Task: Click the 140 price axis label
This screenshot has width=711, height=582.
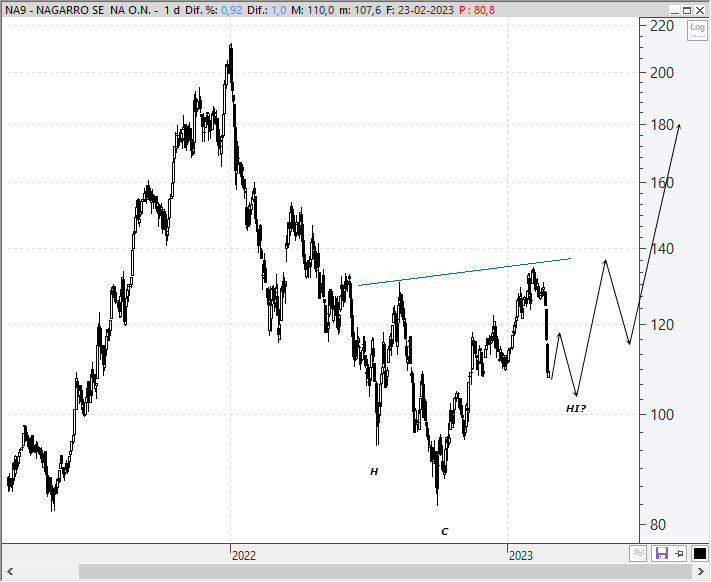Action: [x=662, y=248]
